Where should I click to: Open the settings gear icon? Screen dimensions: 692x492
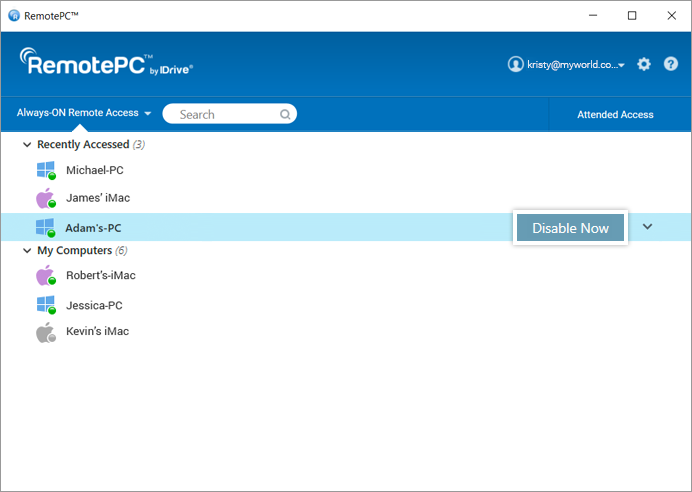click(x=644, y=64)
